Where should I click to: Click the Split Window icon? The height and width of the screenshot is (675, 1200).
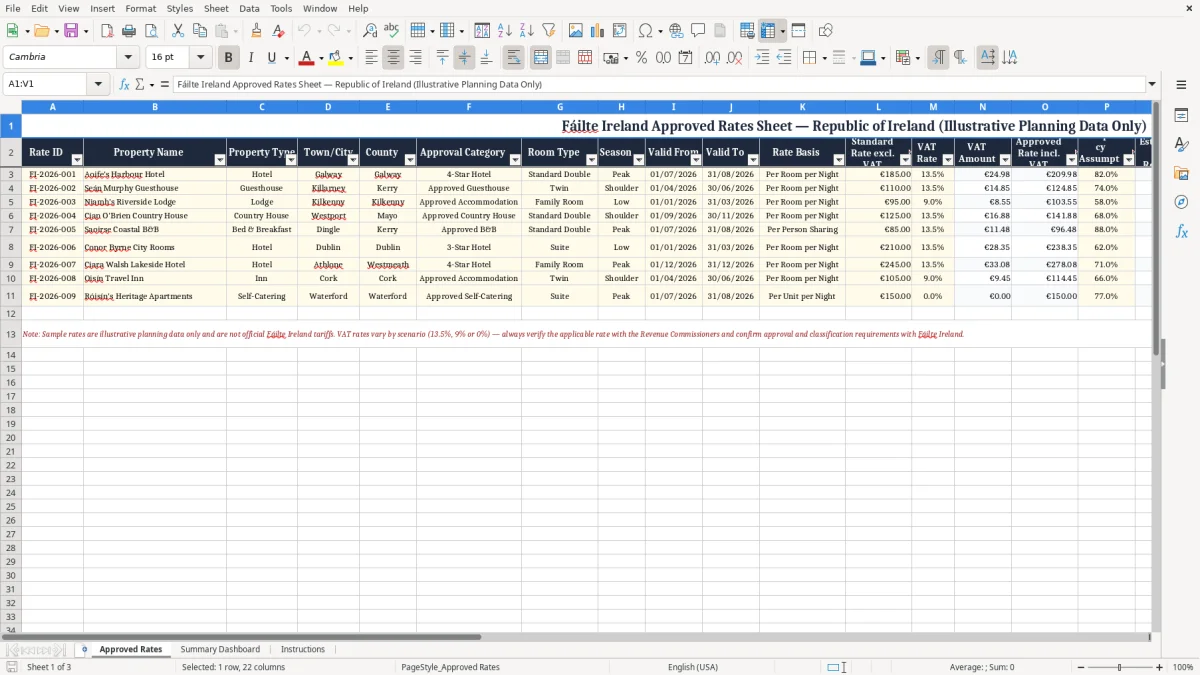click(x=799, y=31)
